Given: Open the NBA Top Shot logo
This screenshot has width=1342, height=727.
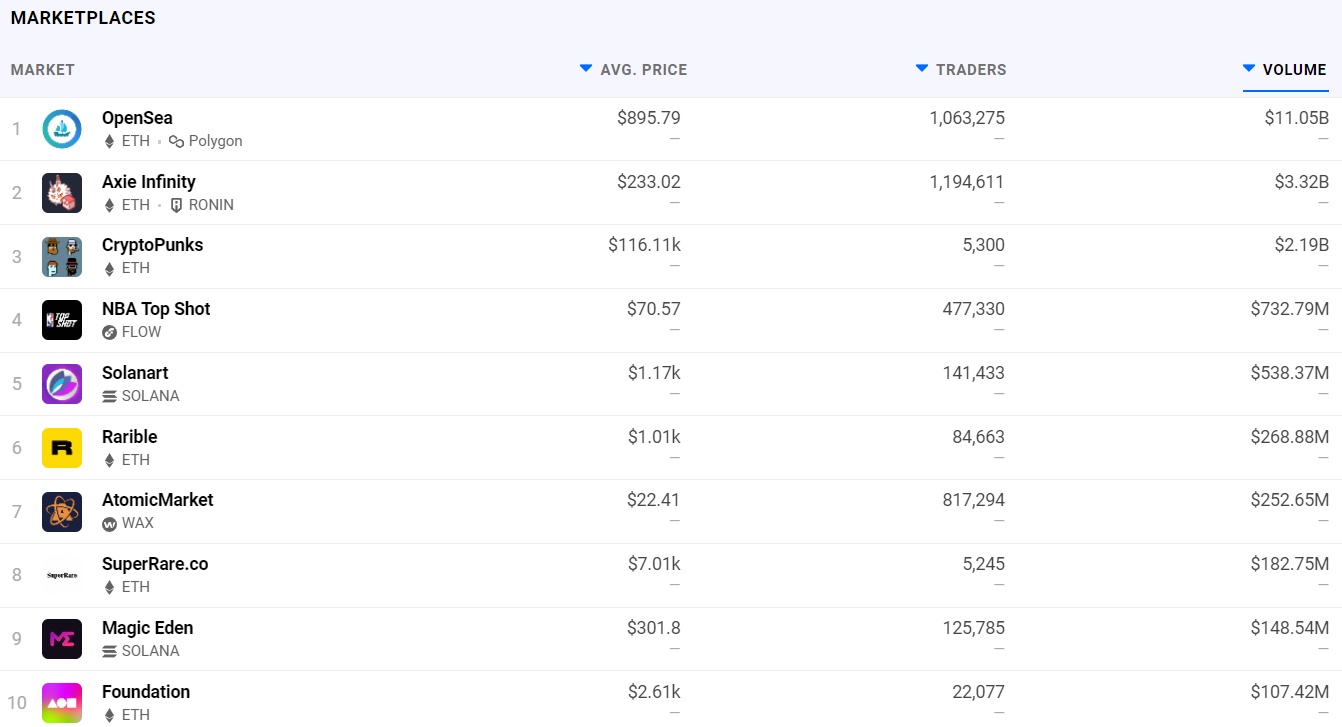Looking at the screenshot, I should (62, 320).
